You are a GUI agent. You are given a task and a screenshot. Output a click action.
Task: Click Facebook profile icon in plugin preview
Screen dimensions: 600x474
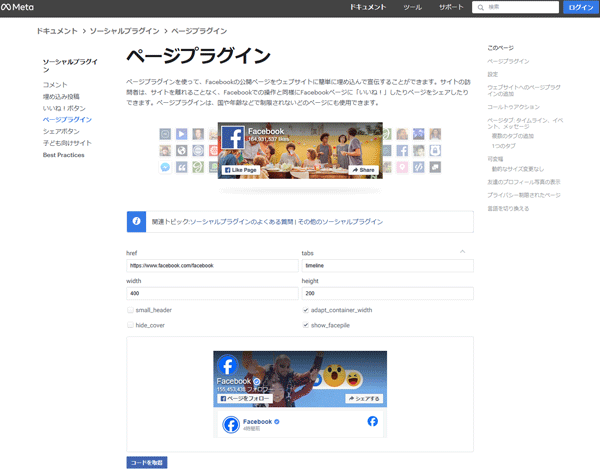[227, 366]
